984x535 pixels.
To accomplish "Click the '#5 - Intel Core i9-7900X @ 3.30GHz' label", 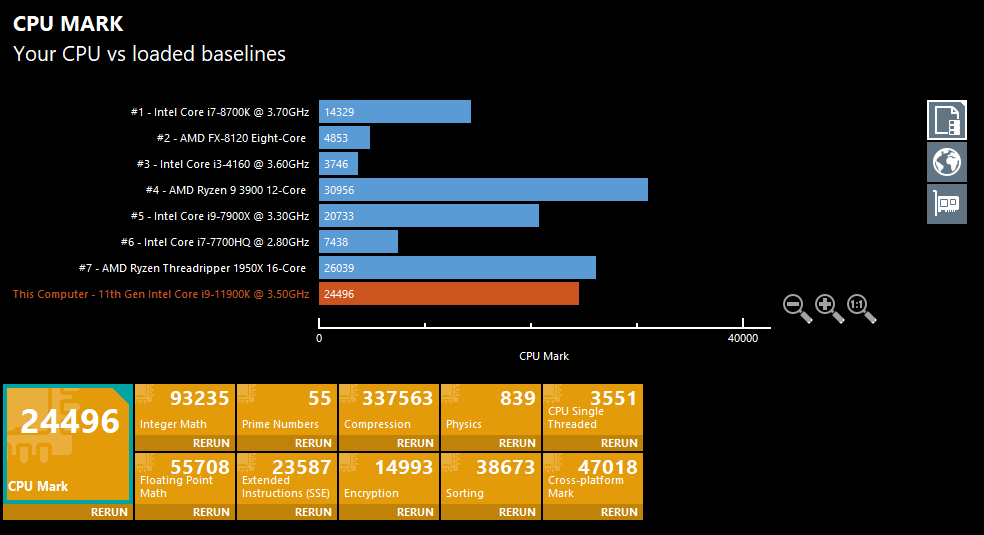I will (x=220, y=216).
